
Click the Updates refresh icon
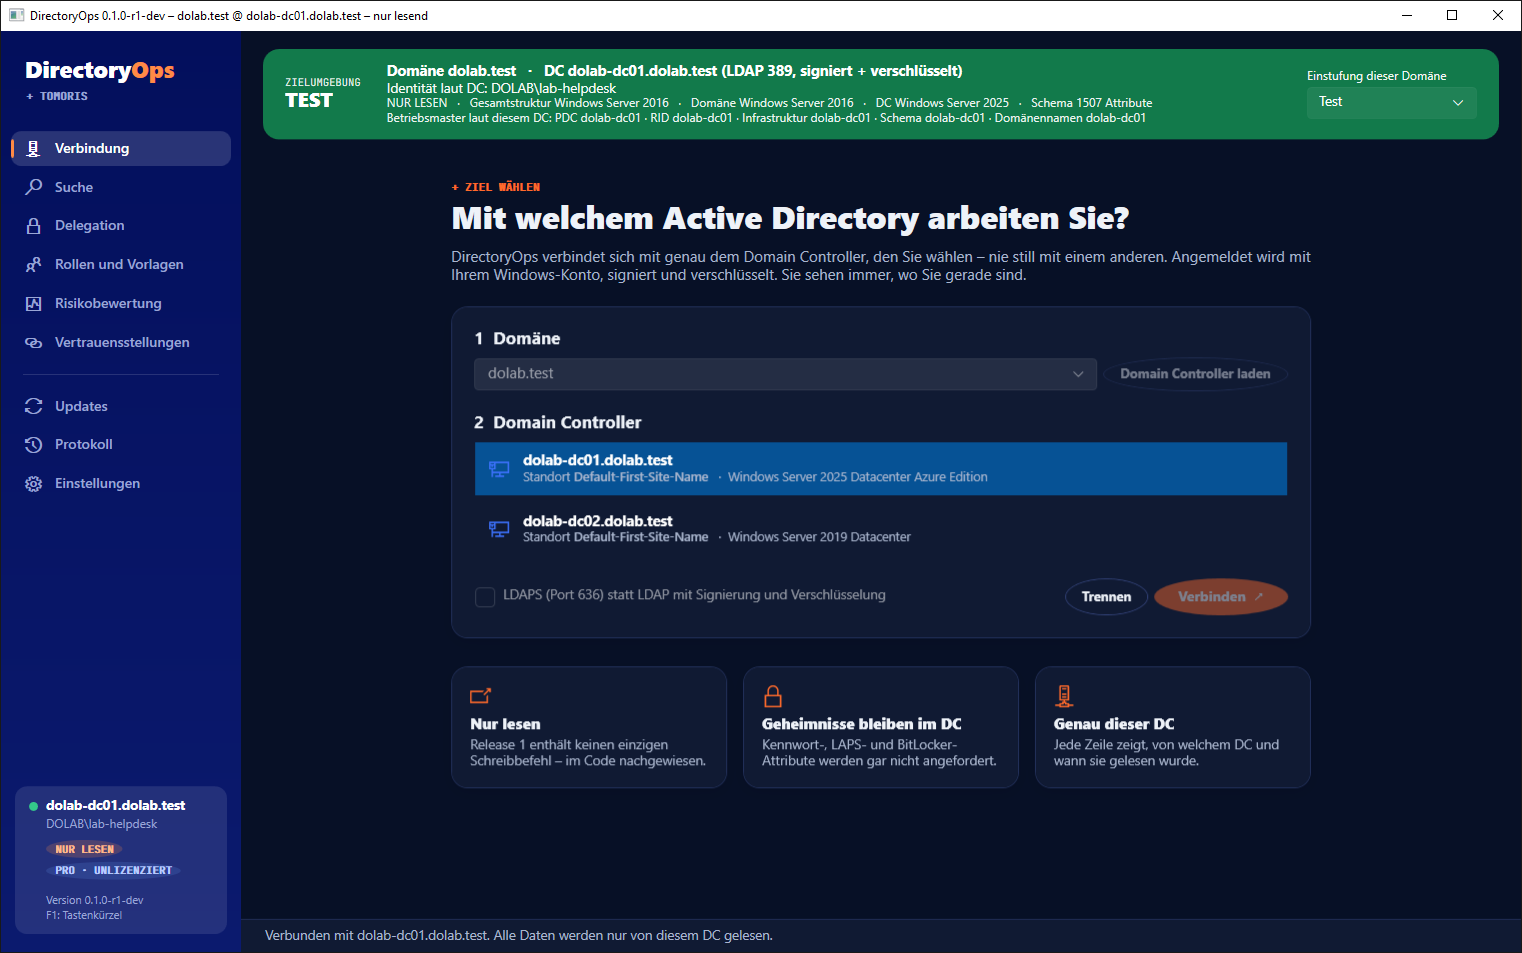[34, 406]
